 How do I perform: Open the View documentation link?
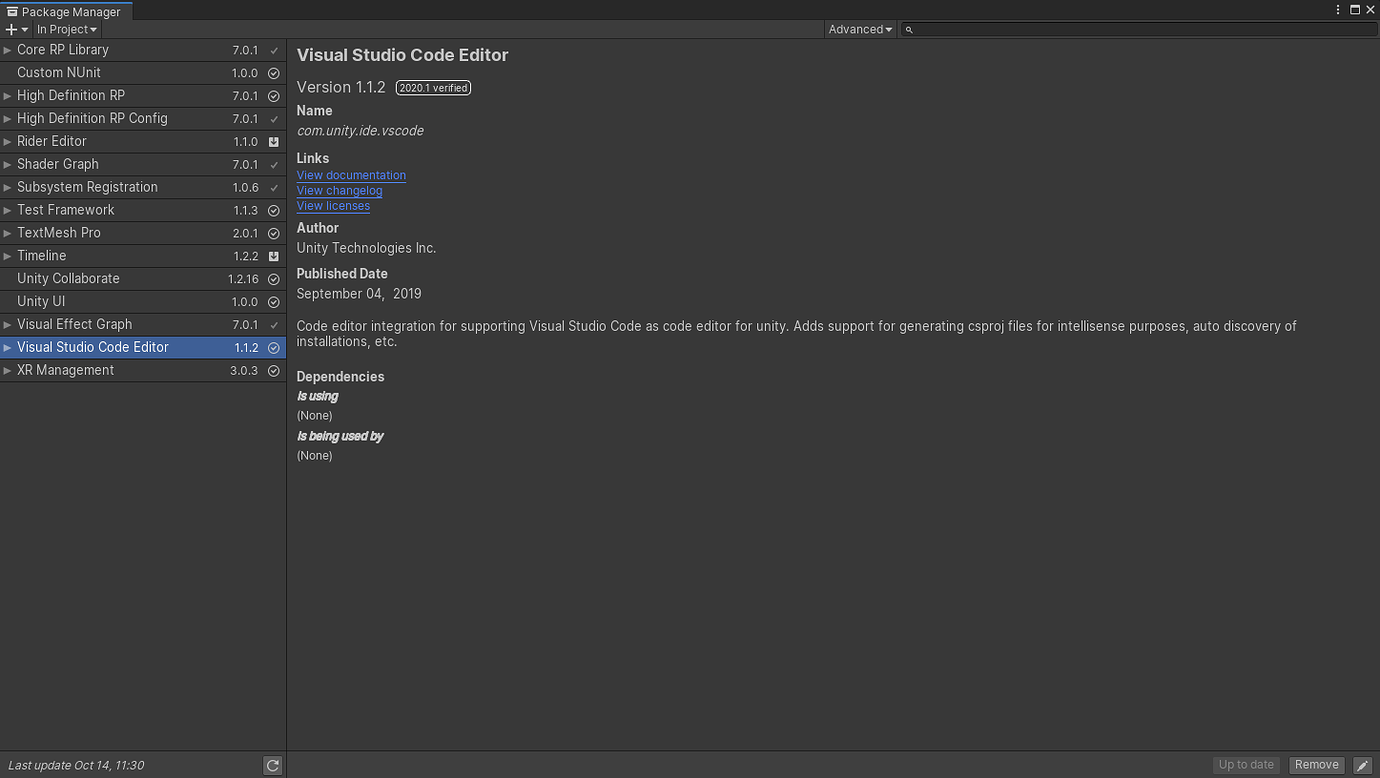(x=351, y=175)
